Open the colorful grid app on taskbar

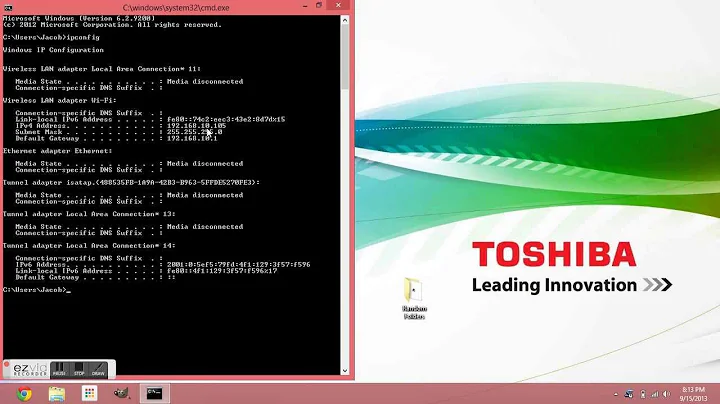(x=90, y=393)
